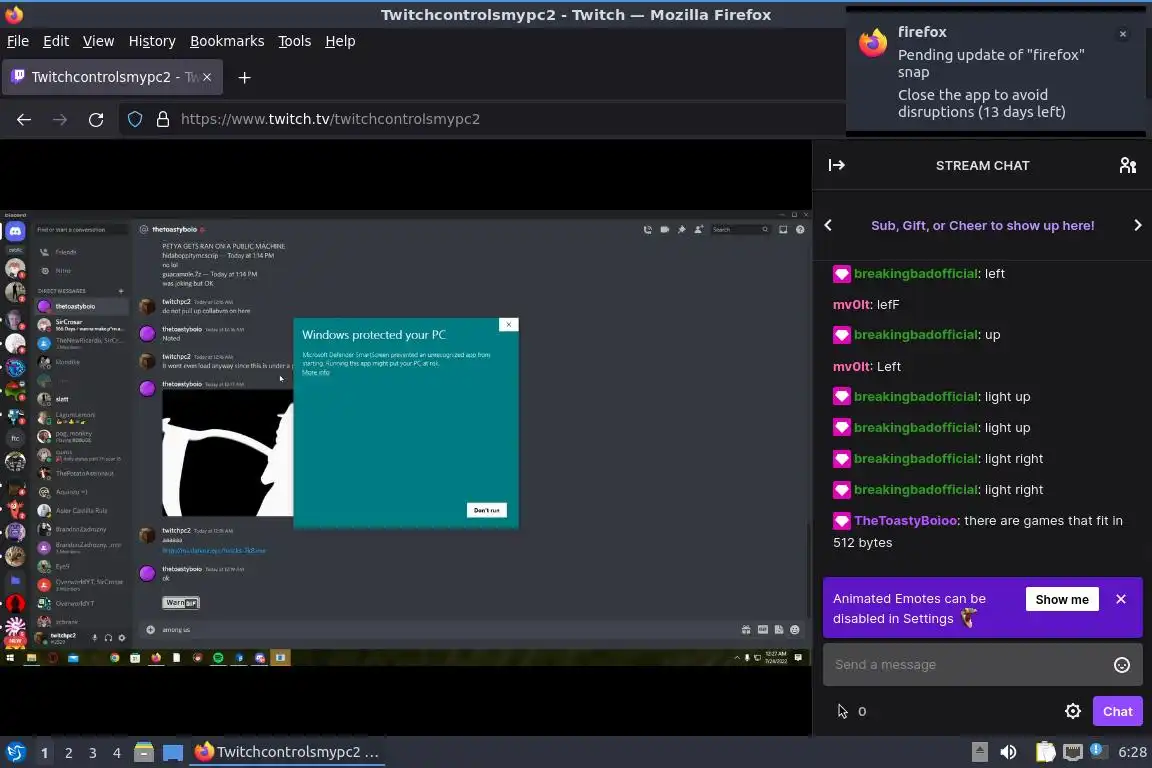The image size is (1152, 768).
Task: Go back in Firefox
Action: coord(24,119)
